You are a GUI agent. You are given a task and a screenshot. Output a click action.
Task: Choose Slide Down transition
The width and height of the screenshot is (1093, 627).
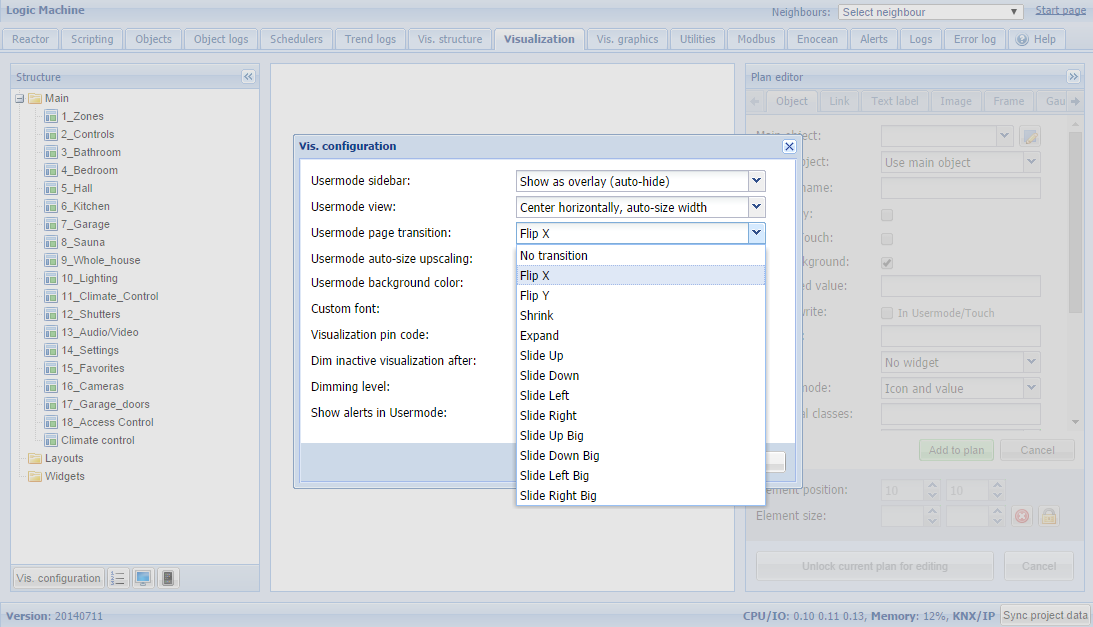point(641,376)
